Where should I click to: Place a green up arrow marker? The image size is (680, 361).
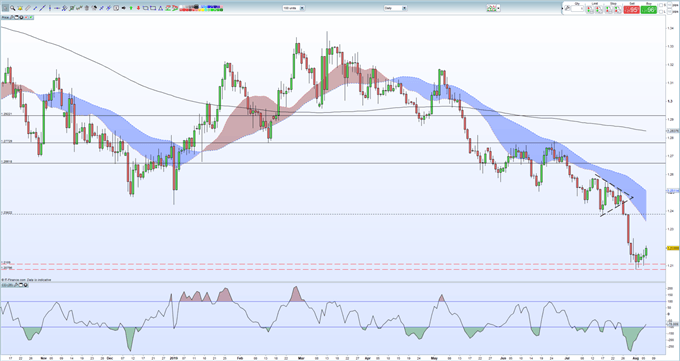(131, 8)
